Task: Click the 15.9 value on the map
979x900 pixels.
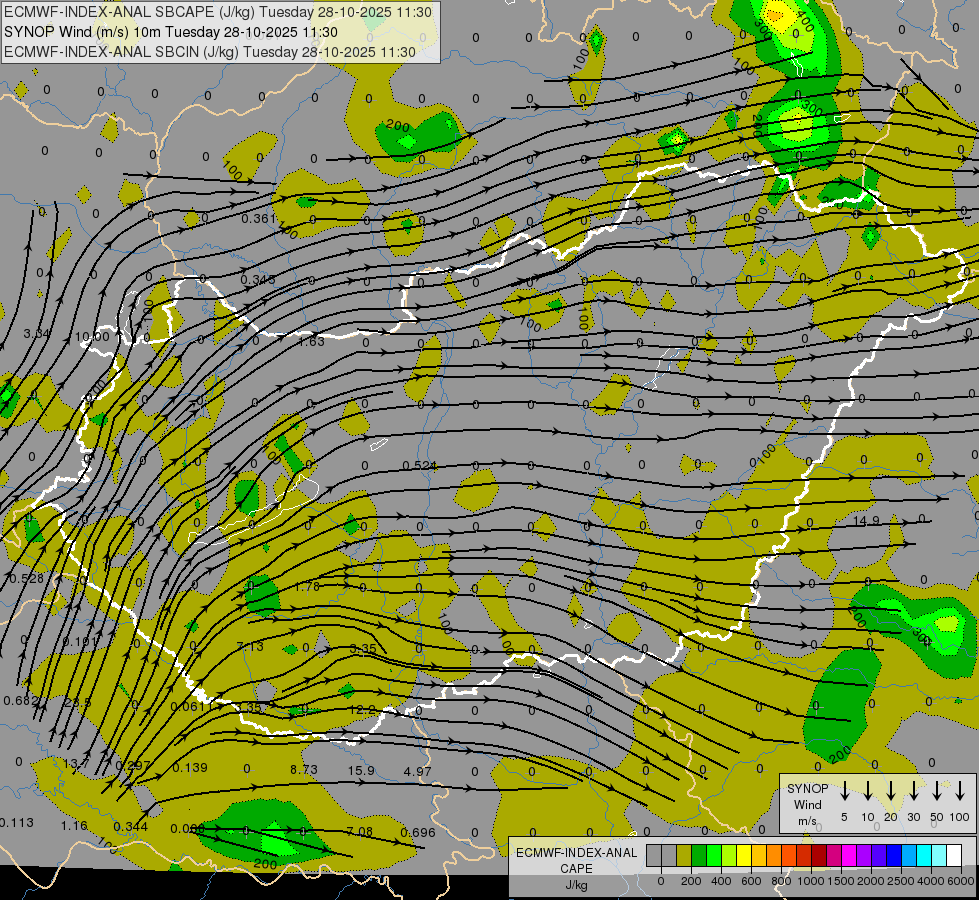Action: [x=361, y=770]
